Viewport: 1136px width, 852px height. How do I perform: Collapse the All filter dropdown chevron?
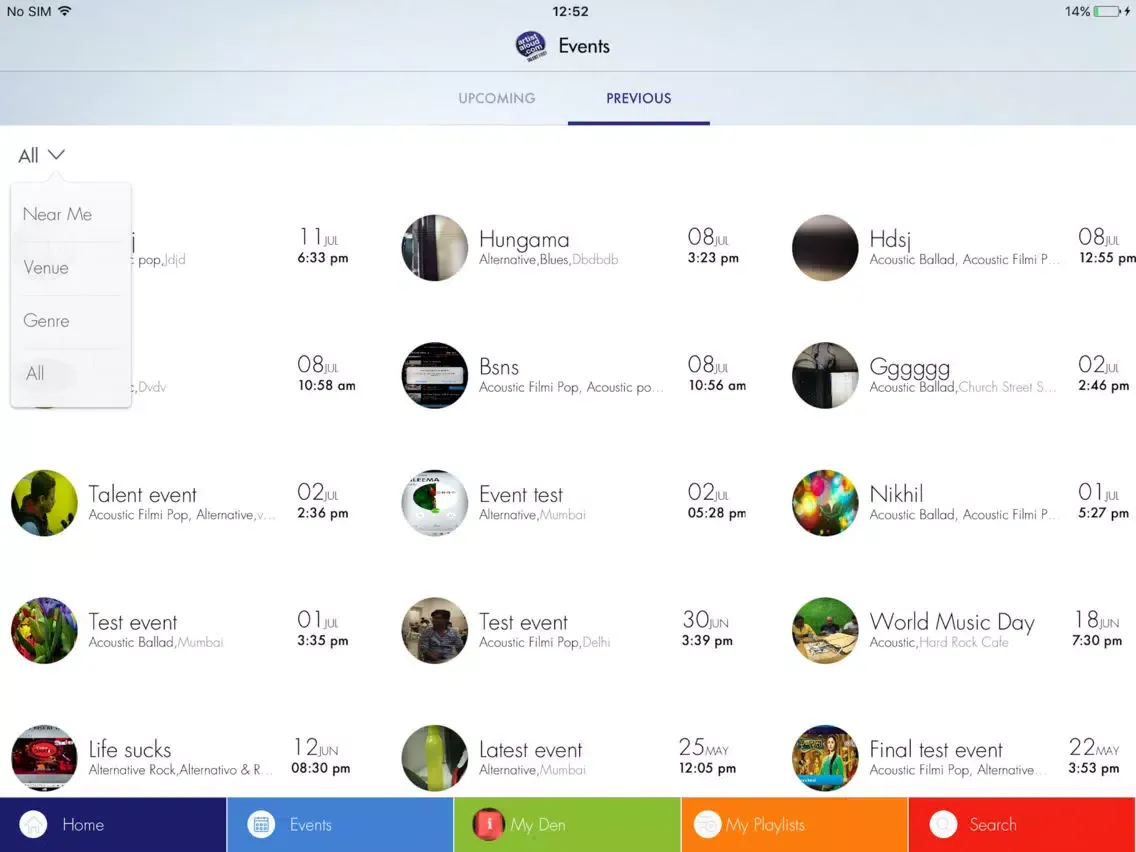coord(56,155)
